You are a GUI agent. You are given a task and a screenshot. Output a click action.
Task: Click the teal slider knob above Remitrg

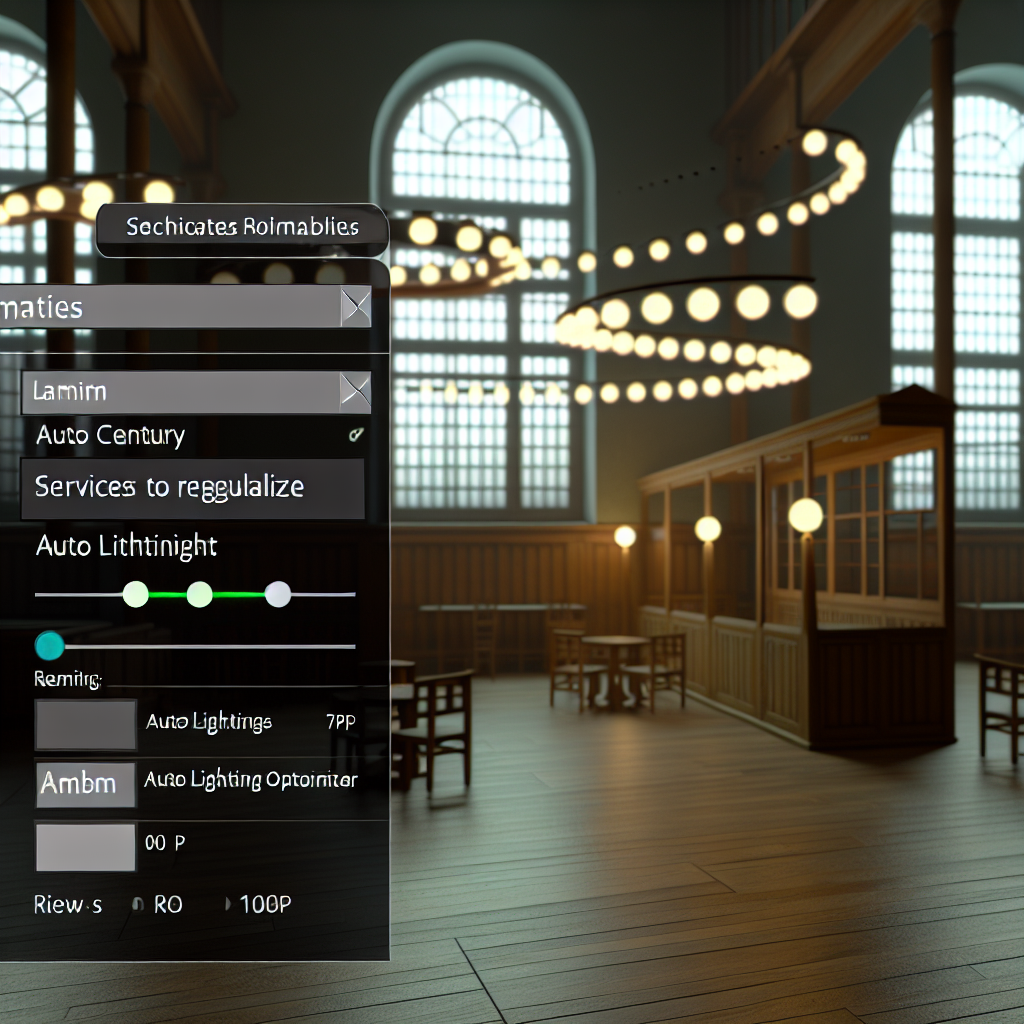click(x=49, y=646)
